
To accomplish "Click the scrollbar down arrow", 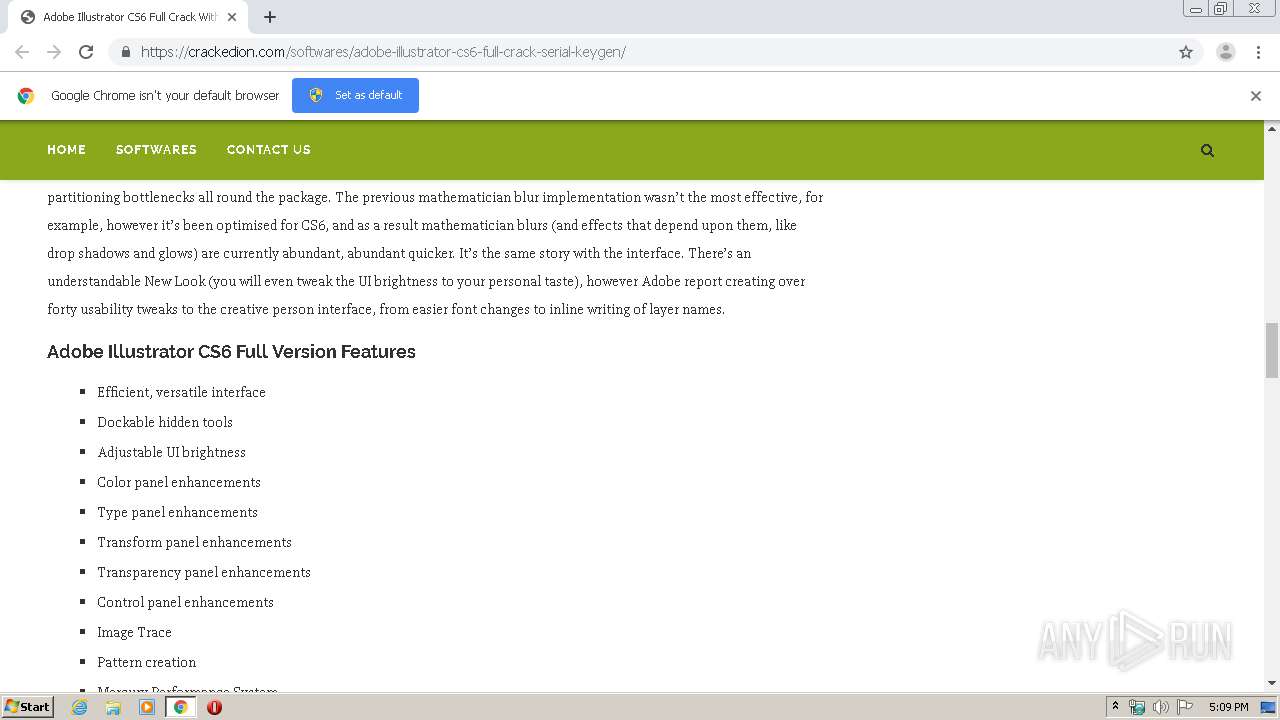I will [1272, 683].
